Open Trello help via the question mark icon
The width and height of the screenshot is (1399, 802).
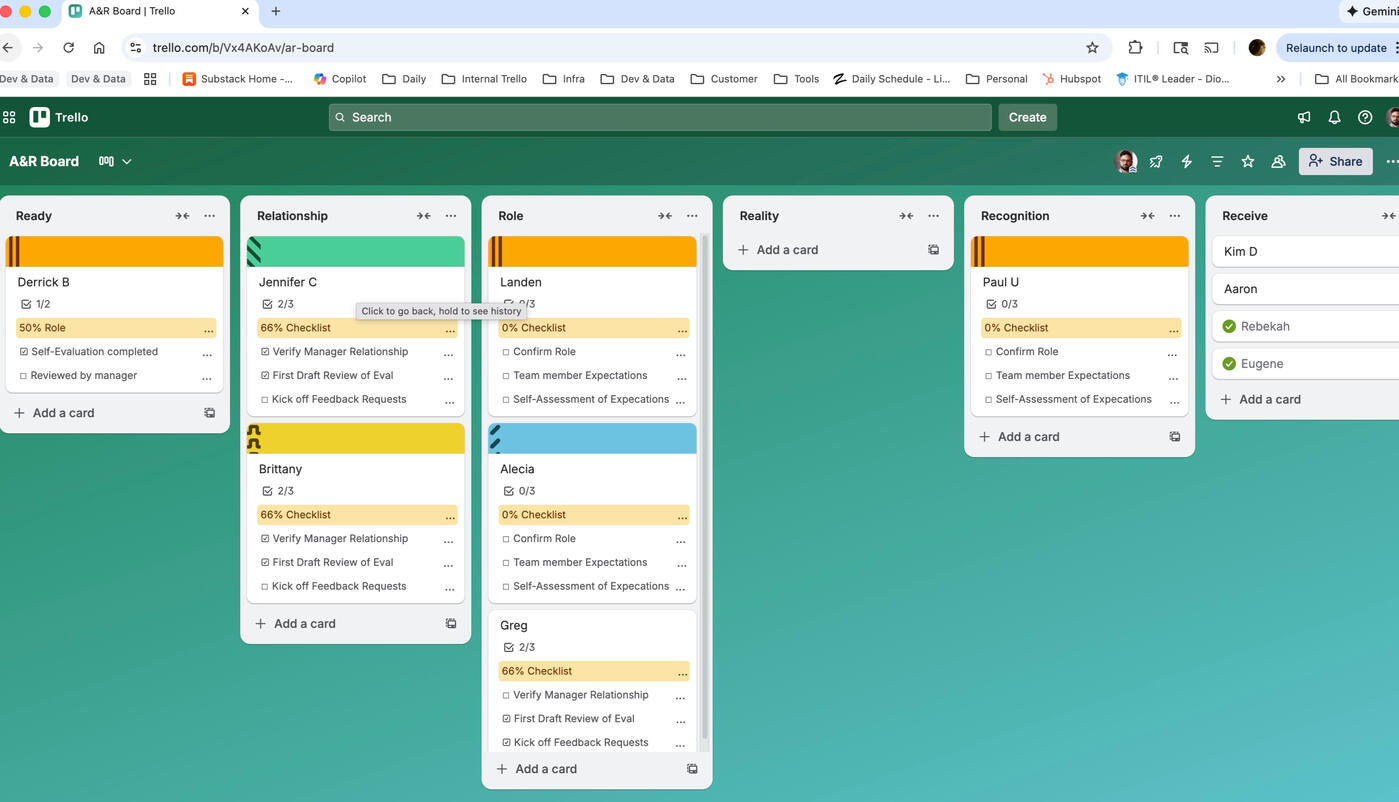coord(1364,117)
